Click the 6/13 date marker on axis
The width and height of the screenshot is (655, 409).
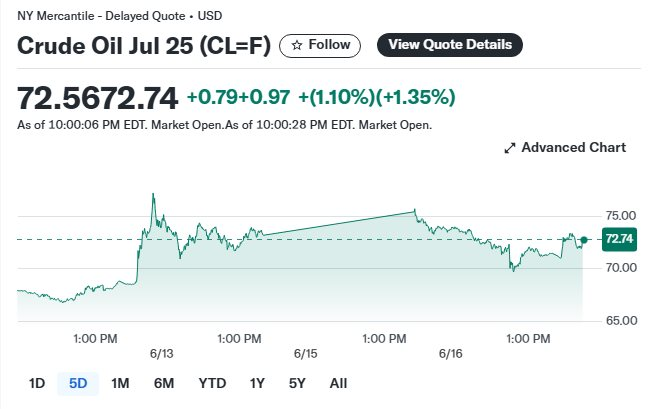[x=162, y=355]
